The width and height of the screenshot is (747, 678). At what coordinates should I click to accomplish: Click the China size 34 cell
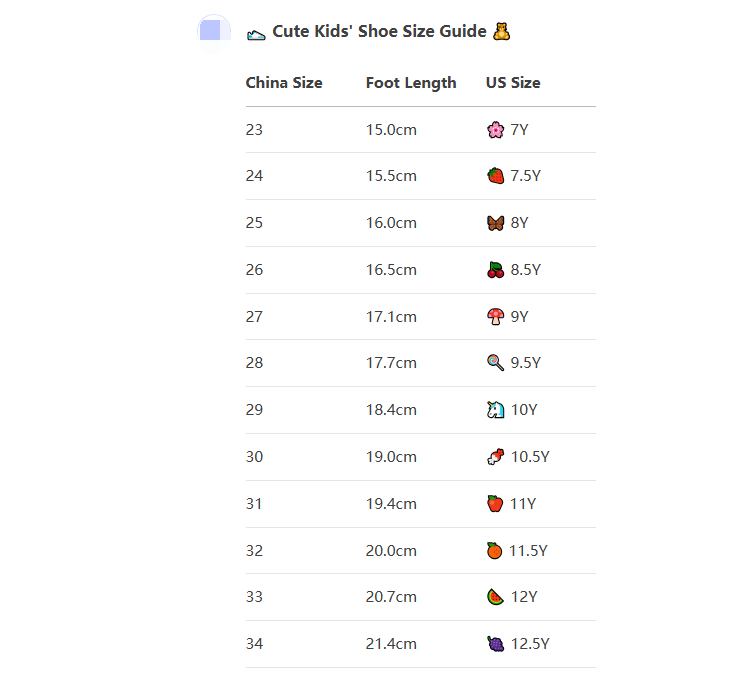(254, 644)
